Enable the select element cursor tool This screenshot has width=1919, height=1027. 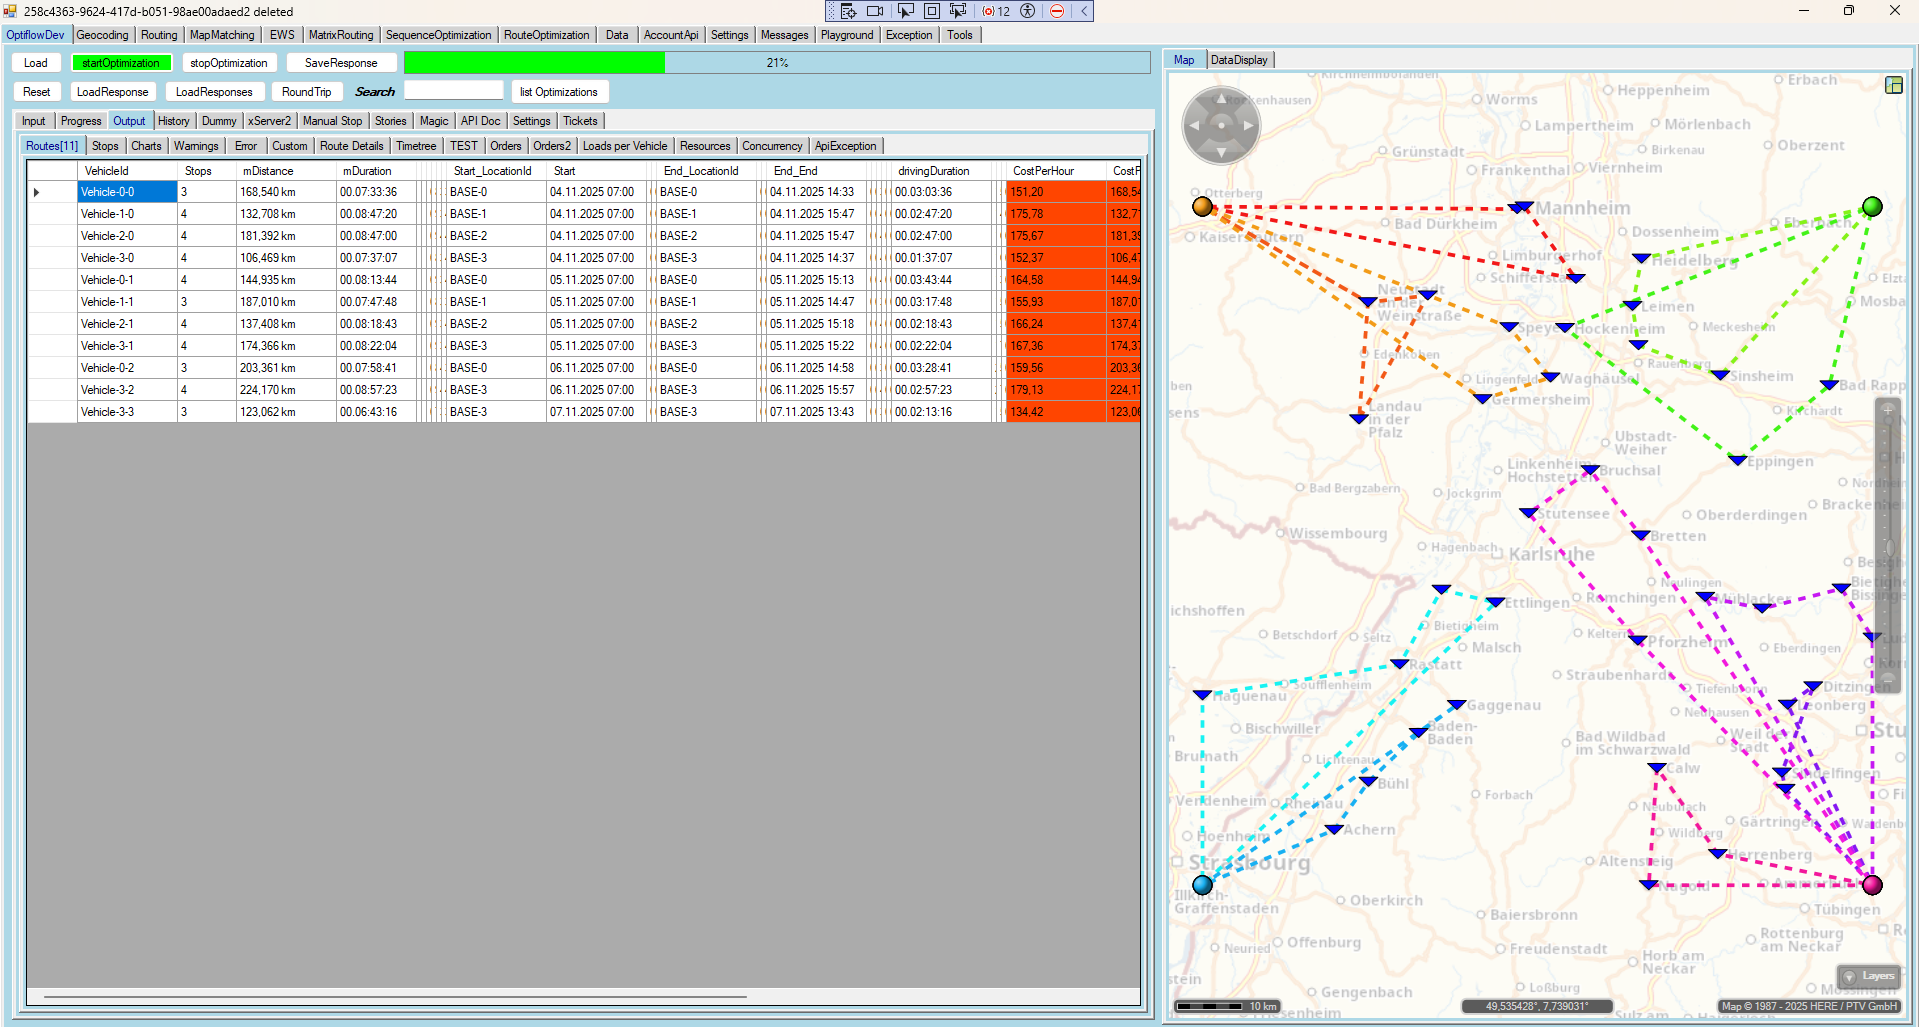905,11
